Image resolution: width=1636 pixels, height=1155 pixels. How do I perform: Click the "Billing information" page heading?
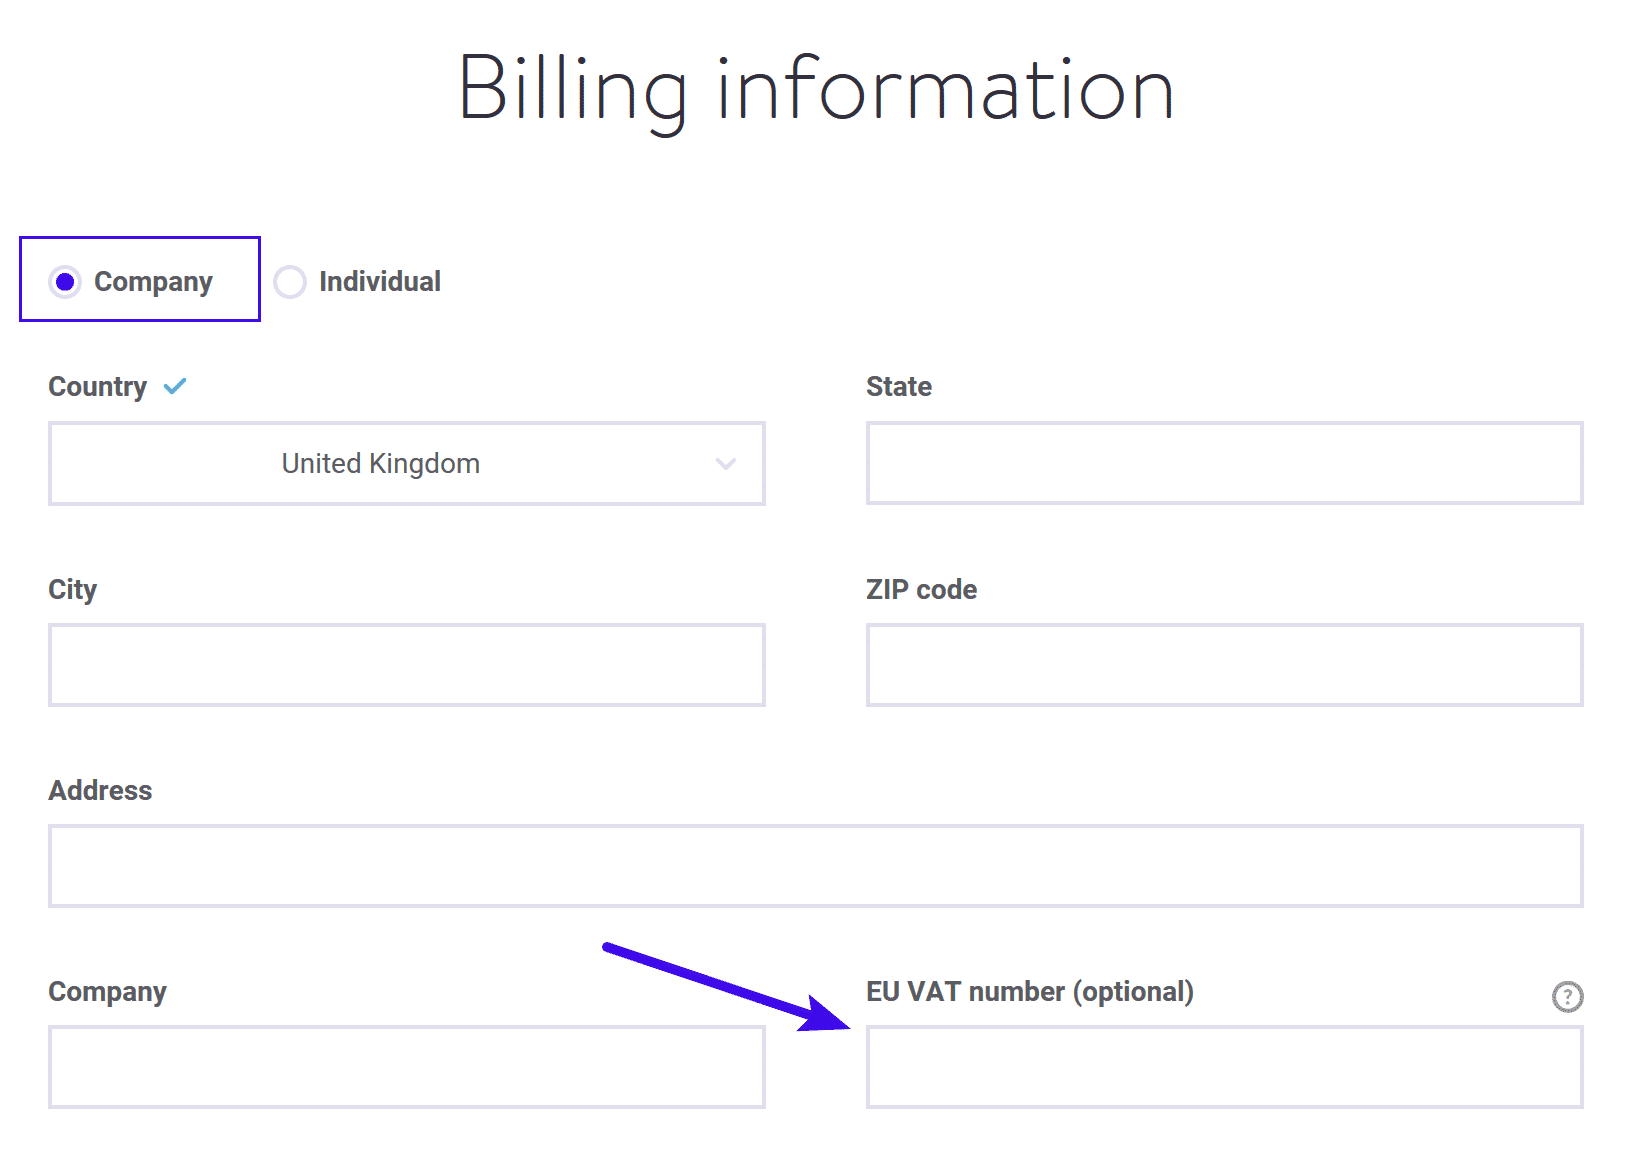[x=817, y=90]
